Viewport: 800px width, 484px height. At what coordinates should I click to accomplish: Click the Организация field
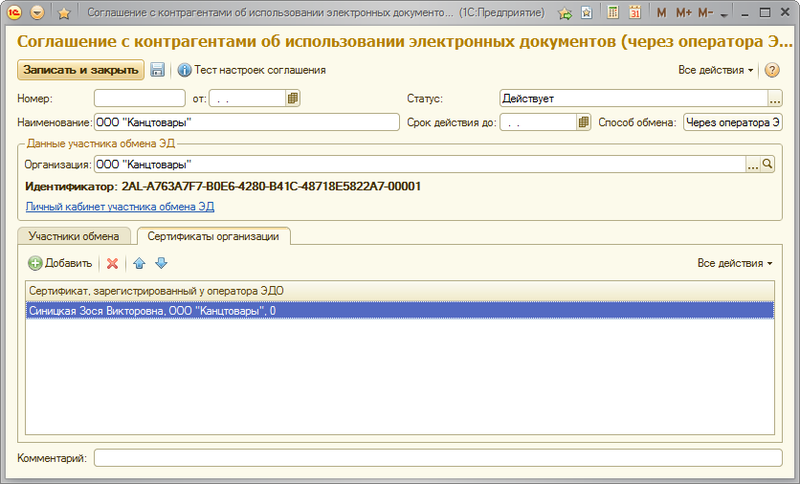[419, 164]
